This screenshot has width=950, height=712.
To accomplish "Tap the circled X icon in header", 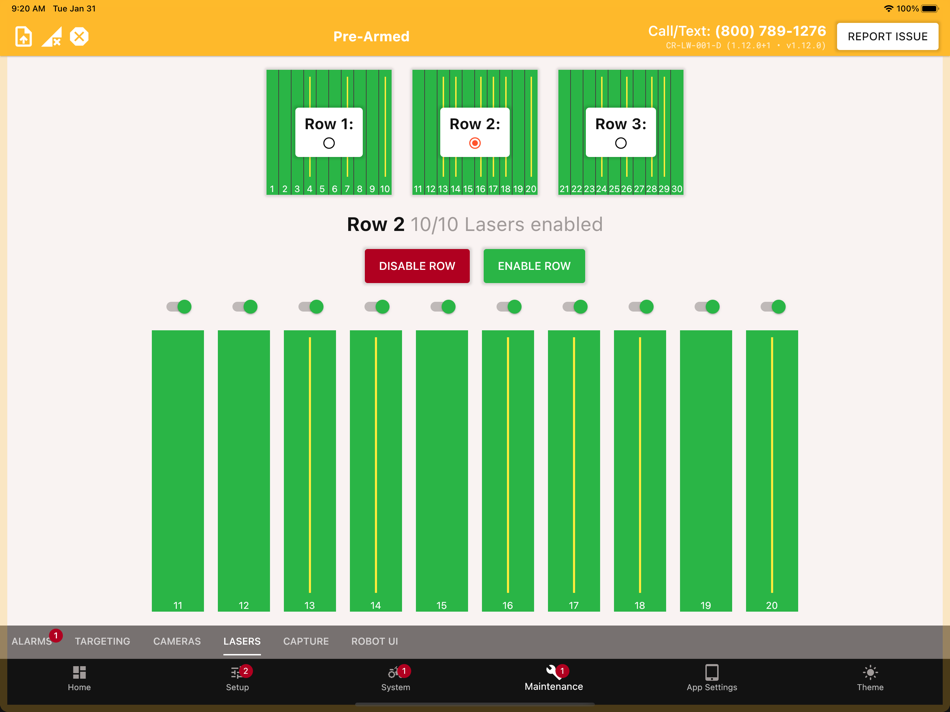I will (x=79, y=36).
